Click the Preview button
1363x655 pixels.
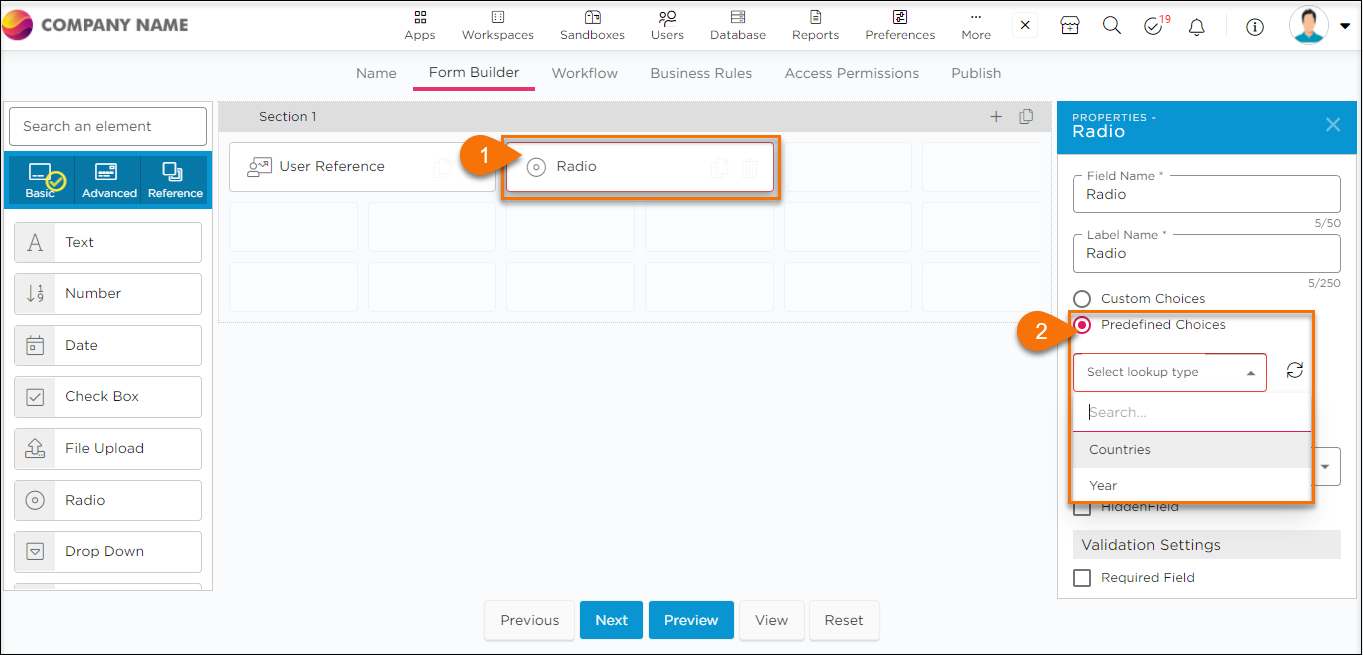[691, 620]
